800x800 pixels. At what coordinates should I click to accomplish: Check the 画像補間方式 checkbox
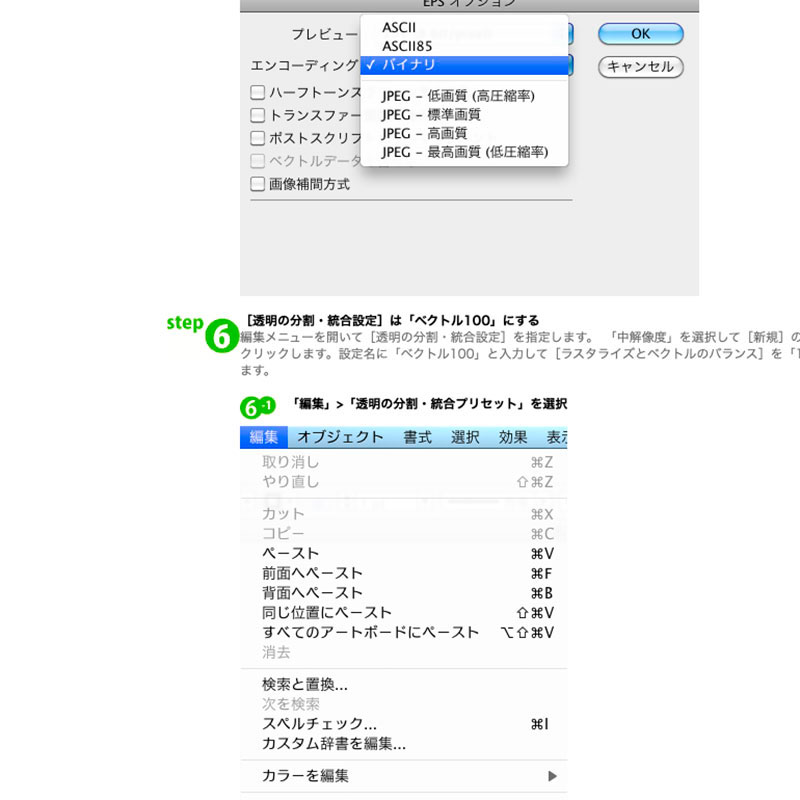258,184
